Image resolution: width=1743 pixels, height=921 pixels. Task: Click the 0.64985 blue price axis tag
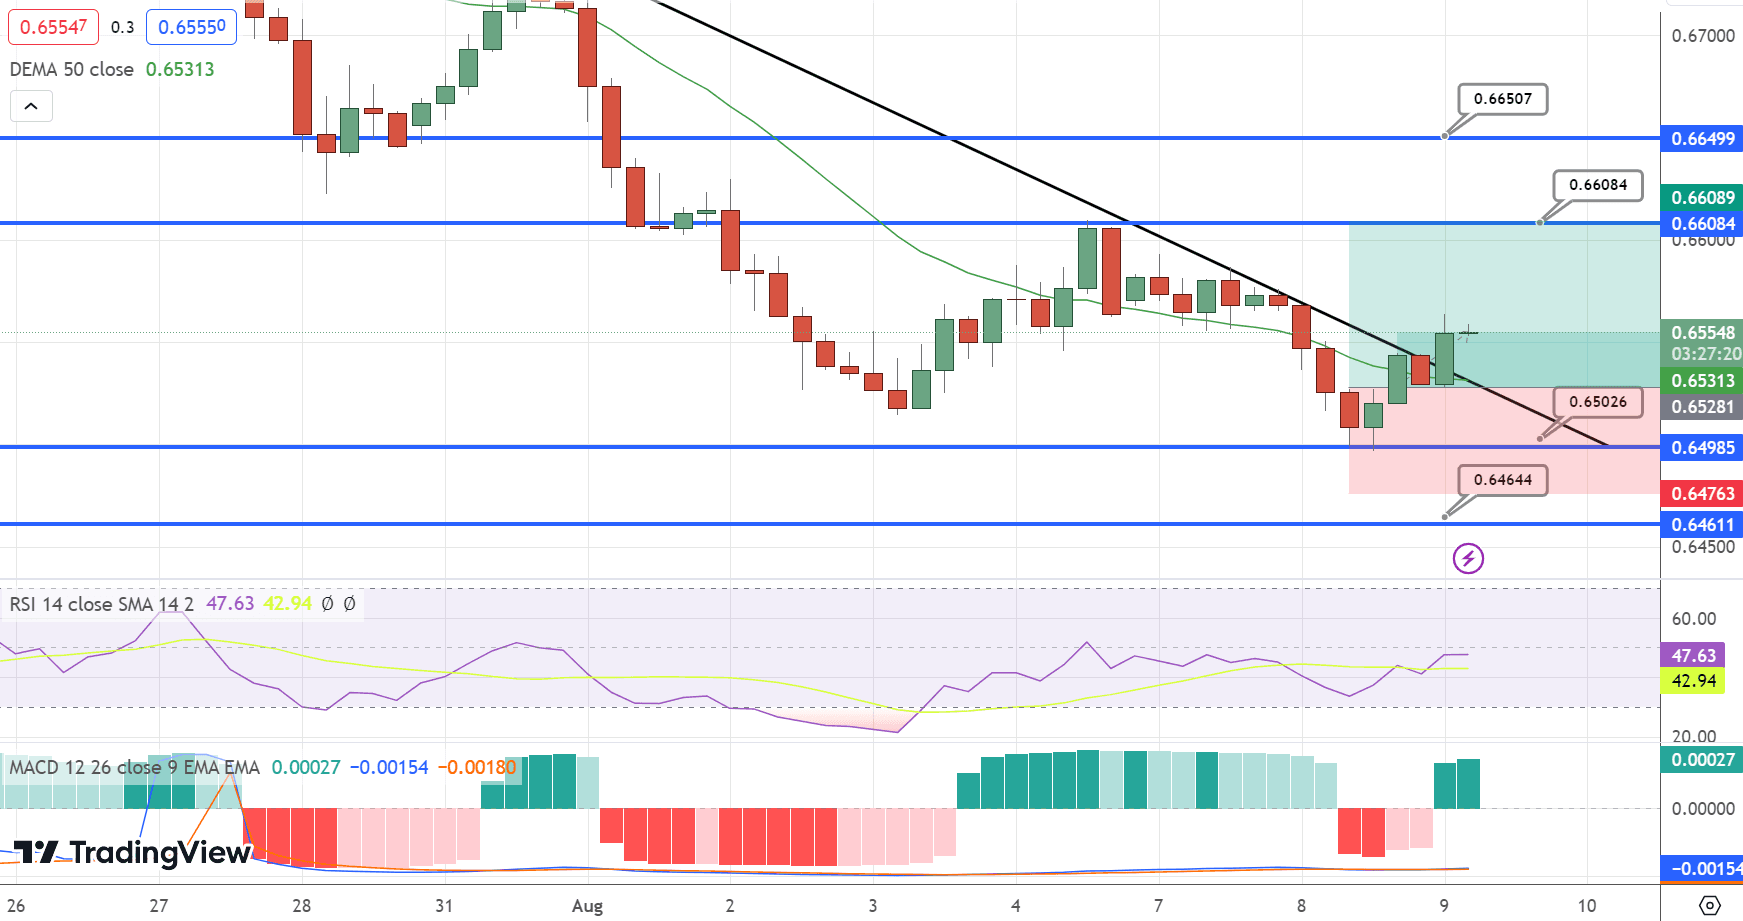(1702, 448)
